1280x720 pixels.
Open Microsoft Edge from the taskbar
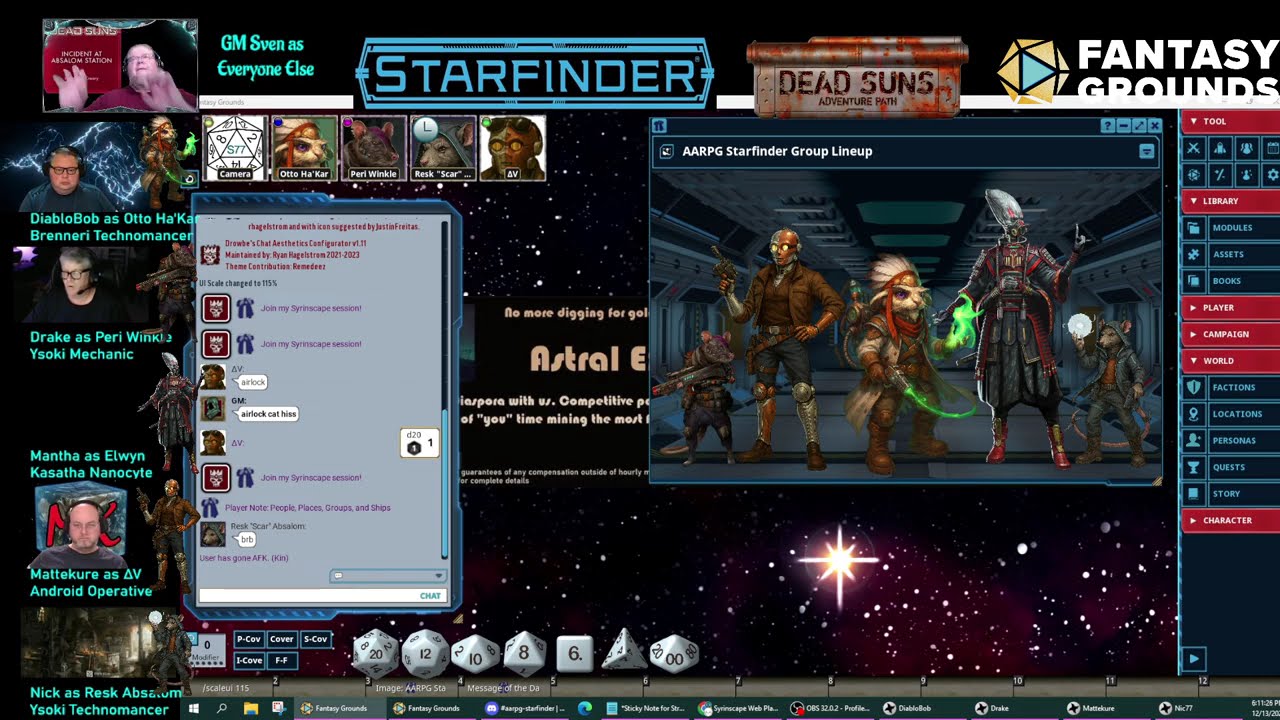(585, 708)
